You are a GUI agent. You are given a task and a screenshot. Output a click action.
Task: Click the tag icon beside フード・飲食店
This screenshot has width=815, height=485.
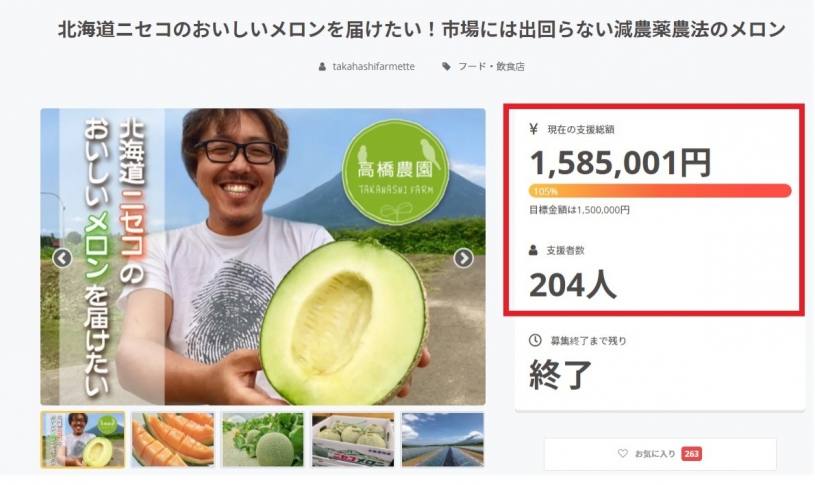446,67
